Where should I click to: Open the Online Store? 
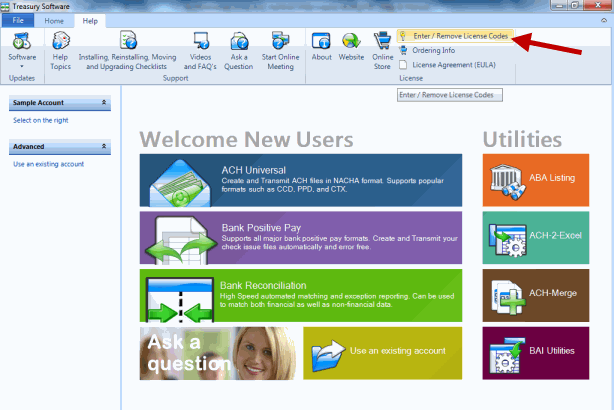(382, 51)
